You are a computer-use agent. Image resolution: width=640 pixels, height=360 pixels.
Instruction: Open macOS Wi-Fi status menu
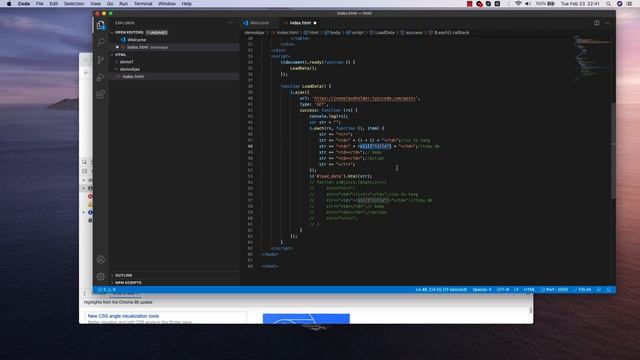[518, 4]
